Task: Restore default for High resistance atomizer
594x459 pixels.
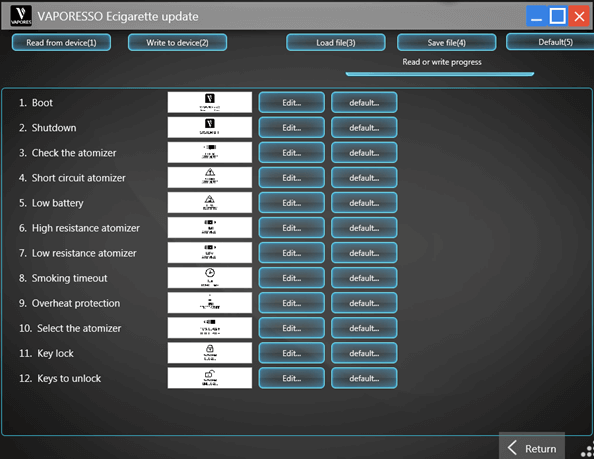Action: [364, 228]
